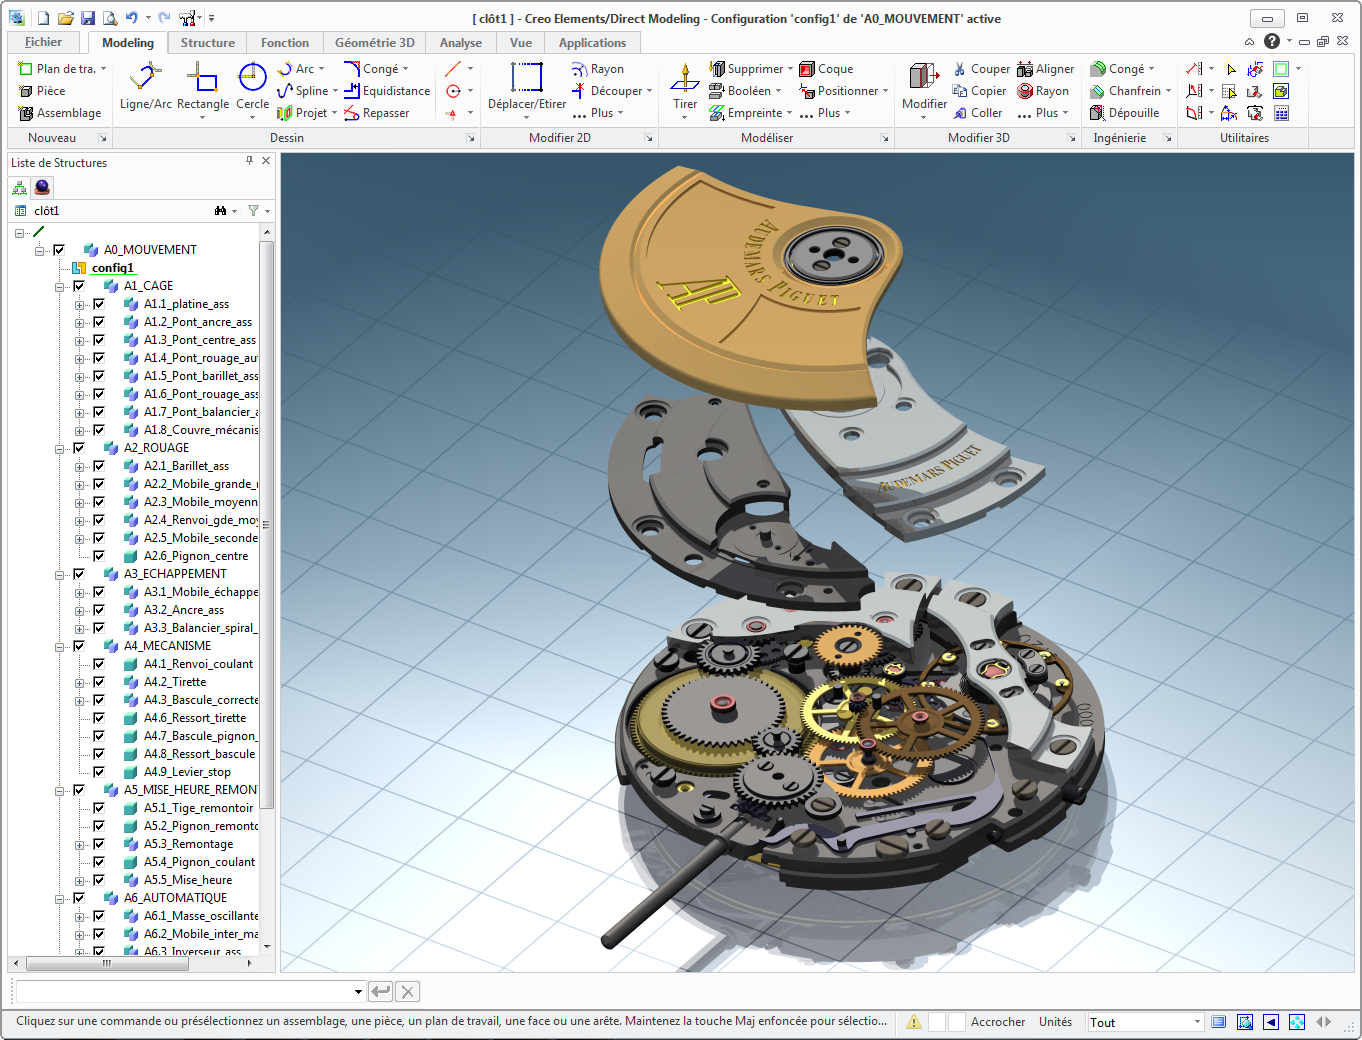Switch to the Structure tab

(x=208, y=43)
